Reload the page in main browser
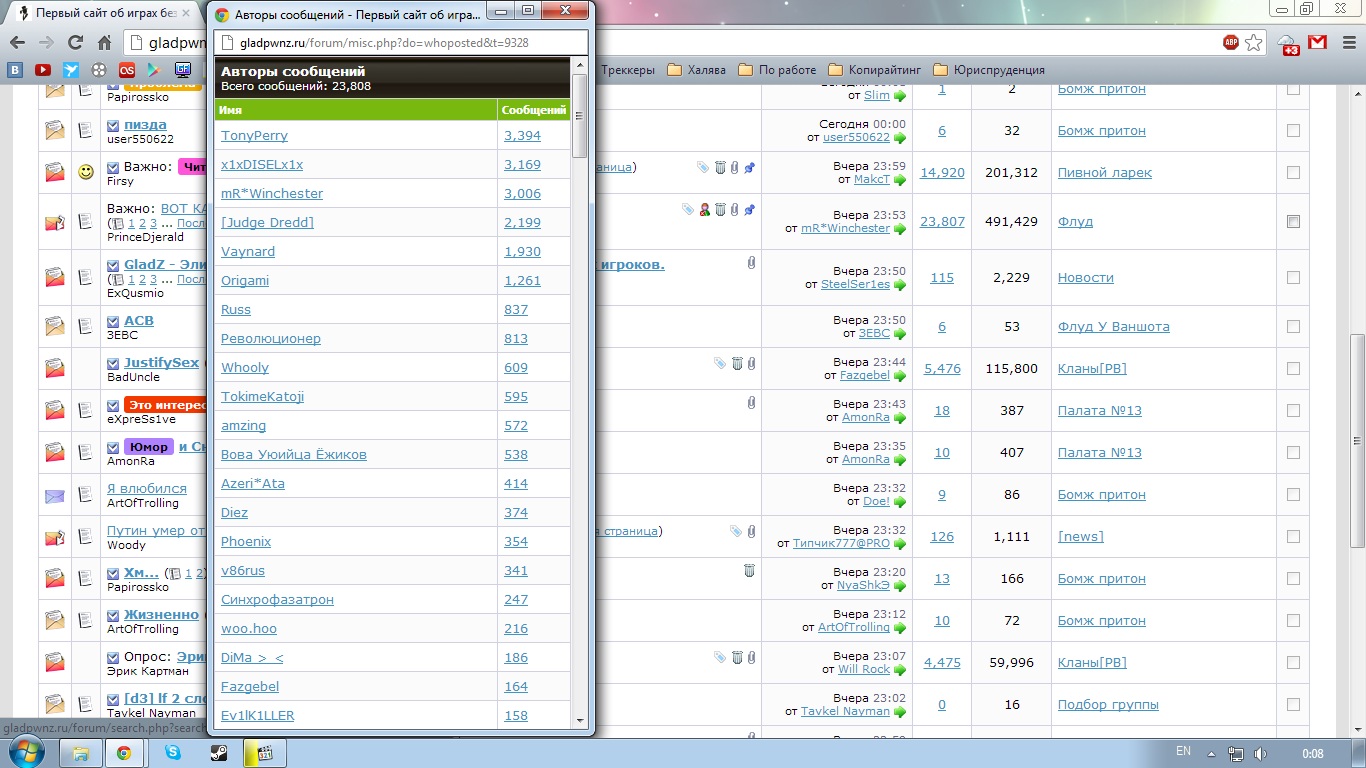Viewport: 1366px width, 768px height. (x=74, y=42)
